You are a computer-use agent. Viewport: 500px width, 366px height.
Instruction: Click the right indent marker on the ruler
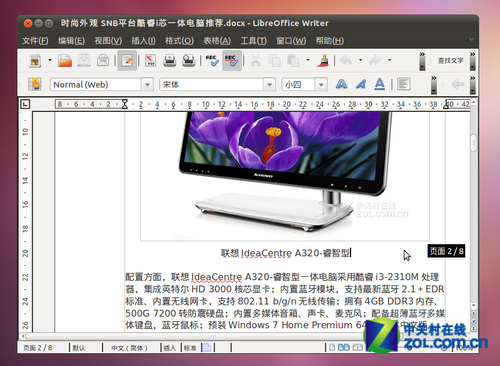[x=446, y=106]
